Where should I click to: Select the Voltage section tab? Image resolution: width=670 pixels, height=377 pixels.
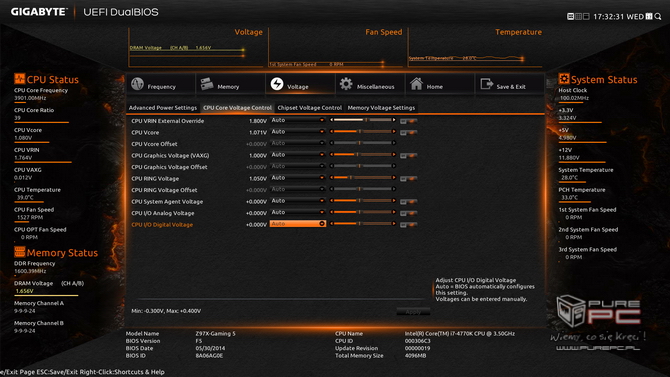pos(300,84)
